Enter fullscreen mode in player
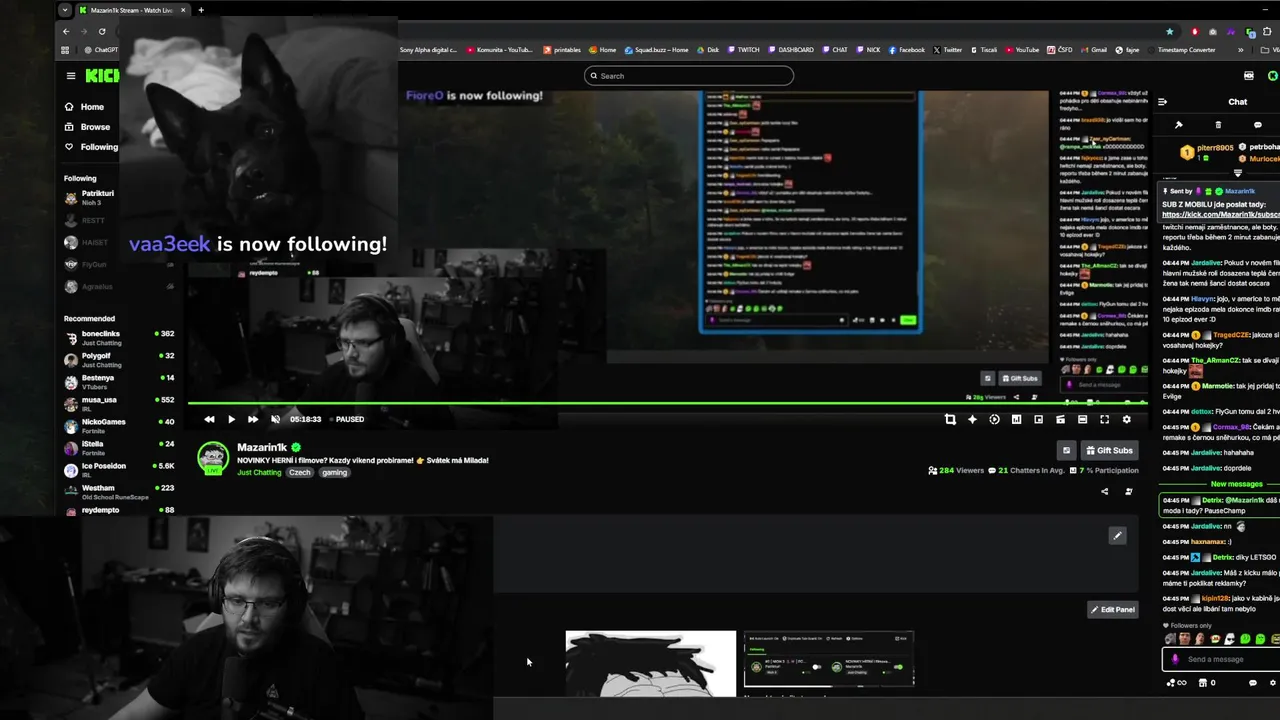1280x720 pixels. [x=1104, y=420]
